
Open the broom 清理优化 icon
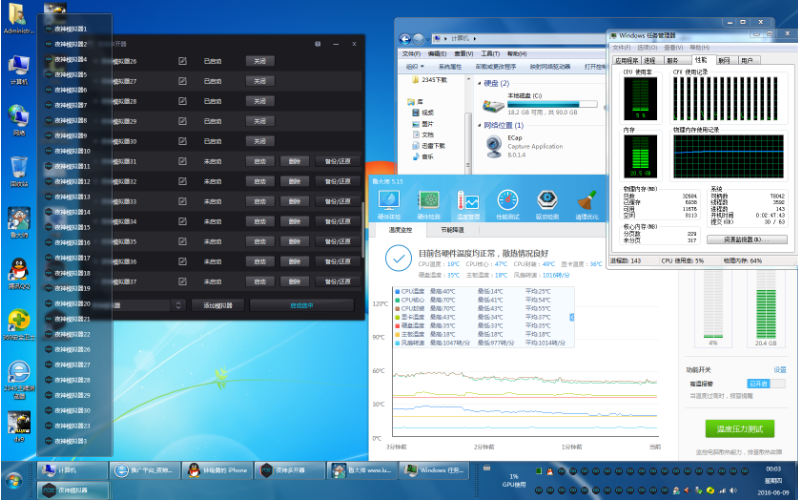tap(587, 200)
